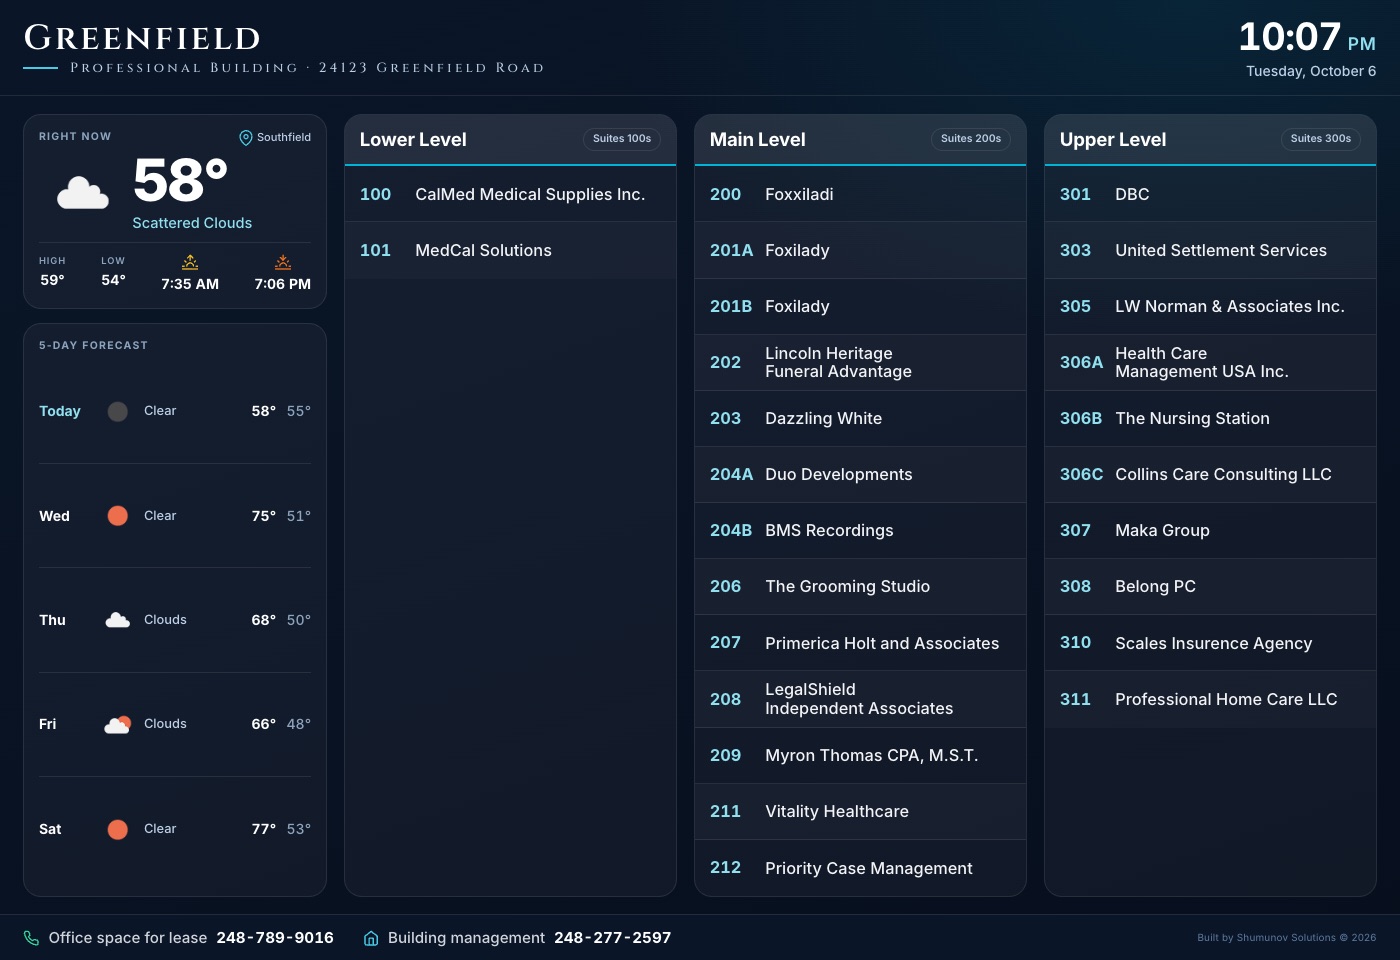Select suite 307 Maka Group
Screen dimensions: 1400x960
coord(1210,530)
